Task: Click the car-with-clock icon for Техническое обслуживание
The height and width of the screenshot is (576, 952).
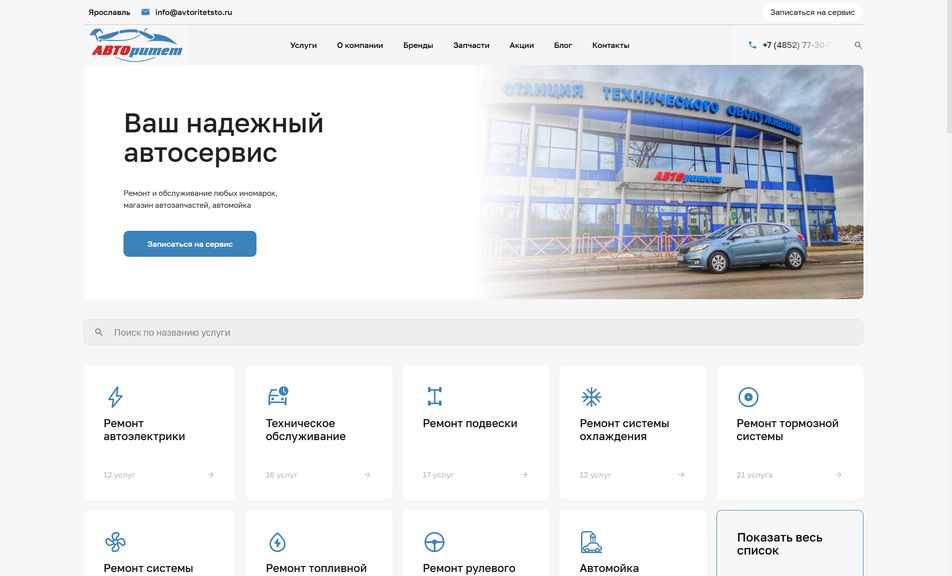Action: pos(278,396)
